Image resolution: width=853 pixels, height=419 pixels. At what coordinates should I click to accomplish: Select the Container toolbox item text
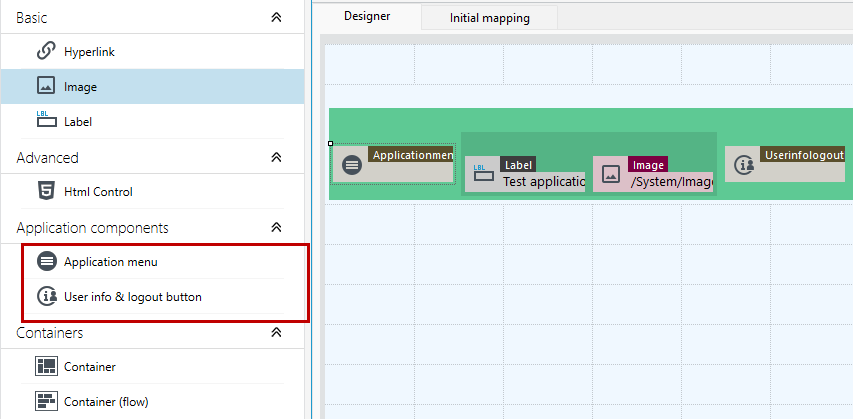(90, 367)
